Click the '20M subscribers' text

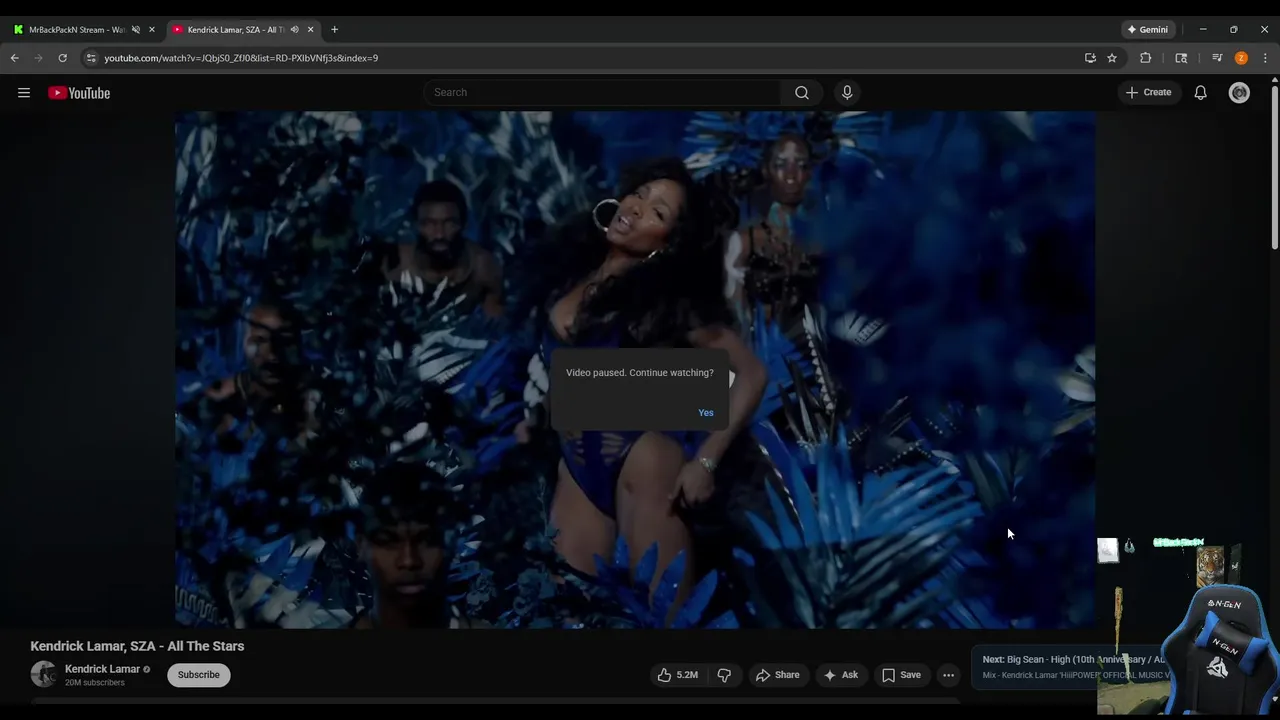[95, 683]
